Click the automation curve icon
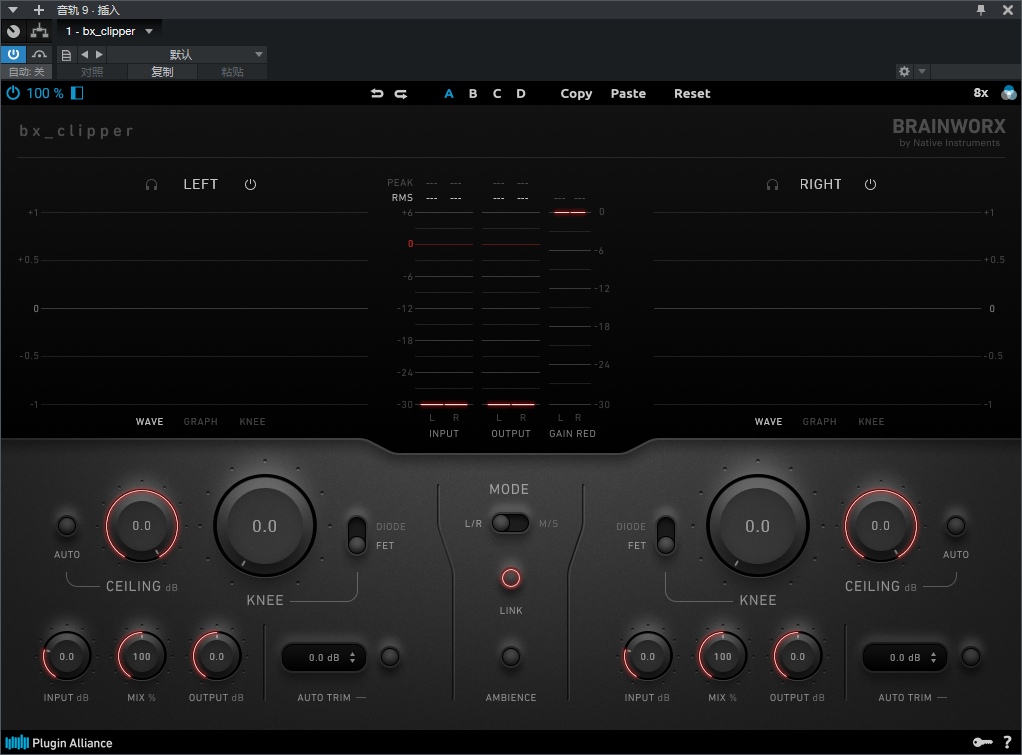This screenshot has height=755, width=1022. 40,54
